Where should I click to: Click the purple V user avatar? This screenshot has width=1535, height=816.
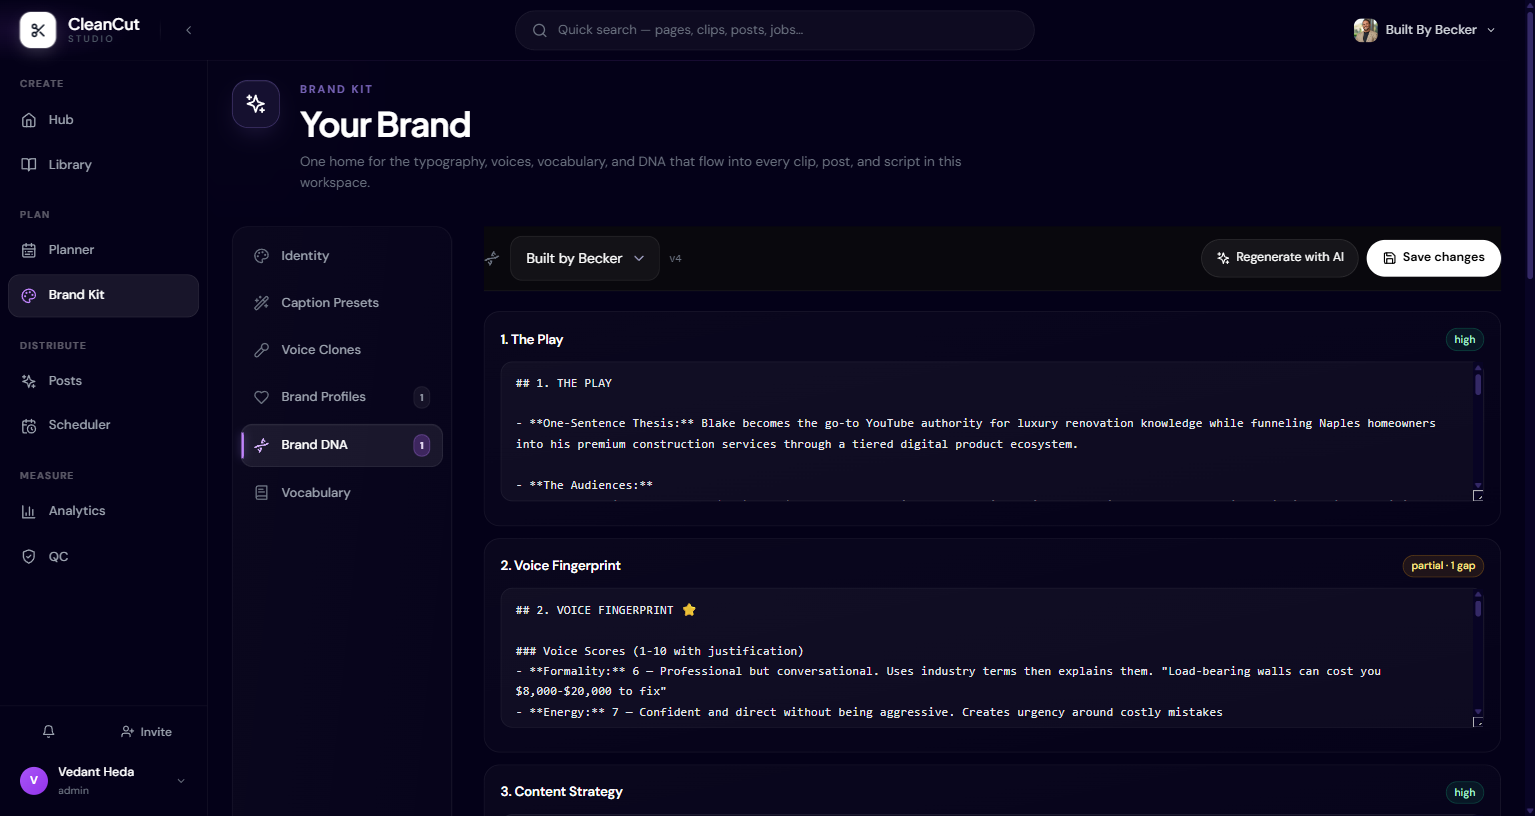coord(34,781)
